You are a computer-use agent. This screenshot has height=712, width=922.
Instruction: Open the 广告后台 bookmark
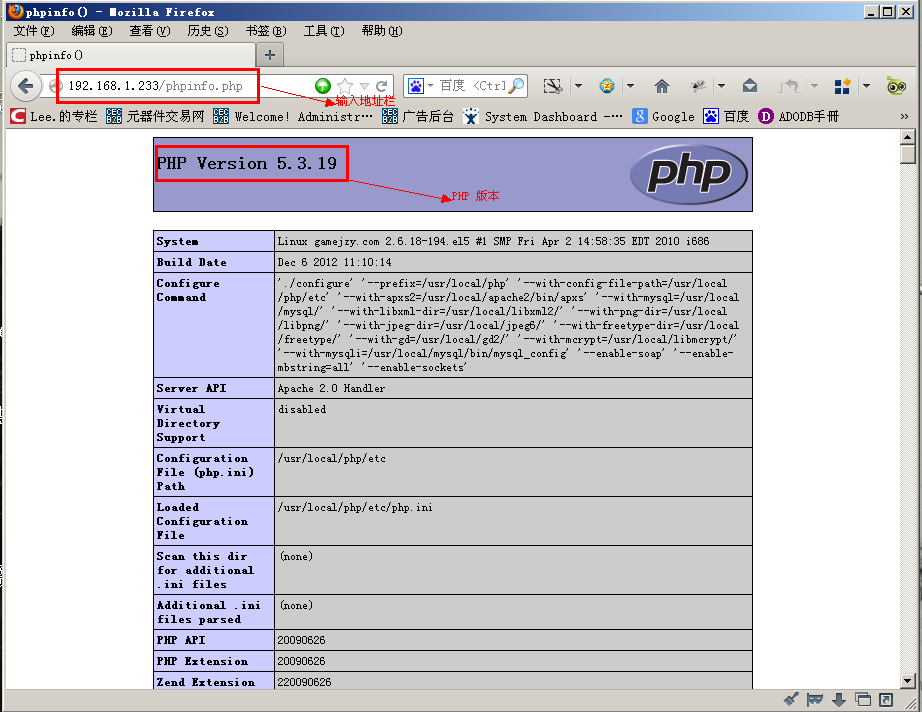(x=417, y=116)
